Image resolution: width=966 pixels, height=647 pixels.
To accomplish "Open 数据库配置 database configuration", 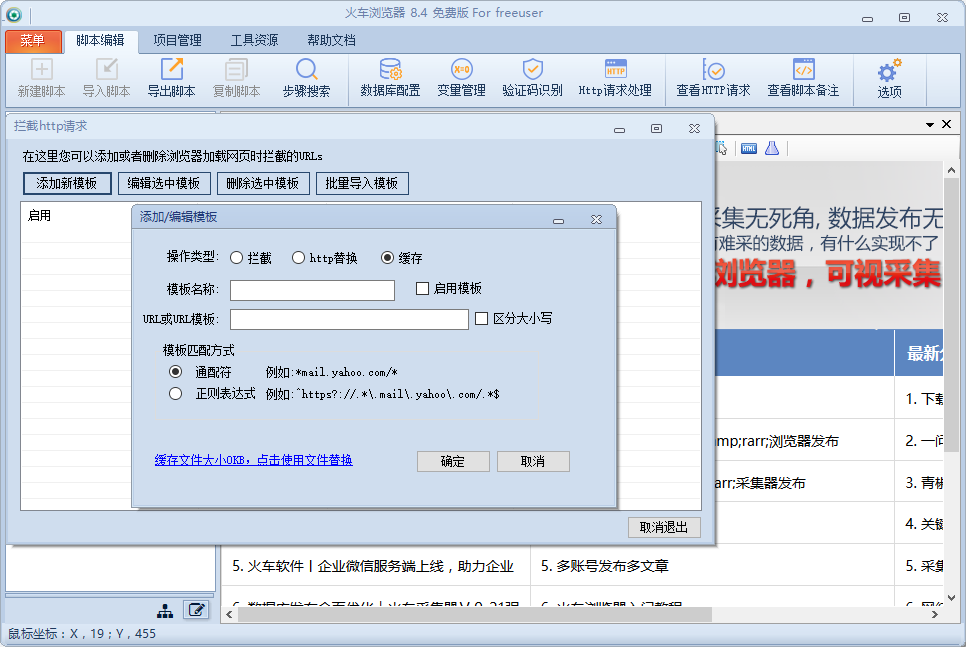I will pos(390,78).
